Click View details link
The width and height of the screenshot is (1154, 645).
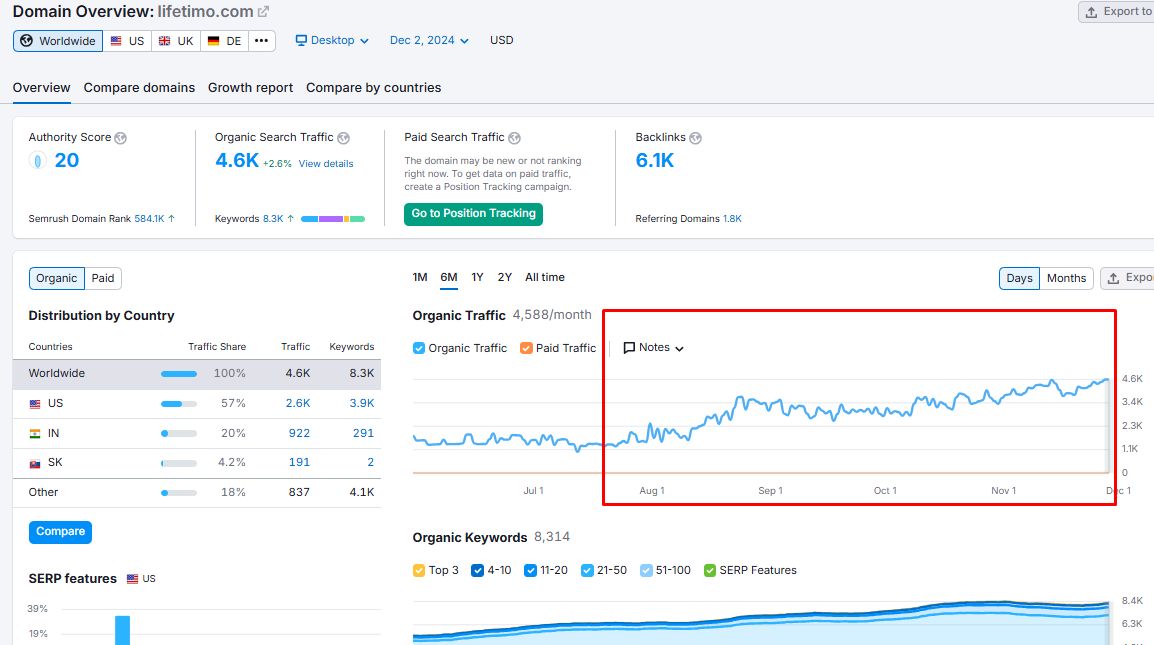[x=326, y=163]
